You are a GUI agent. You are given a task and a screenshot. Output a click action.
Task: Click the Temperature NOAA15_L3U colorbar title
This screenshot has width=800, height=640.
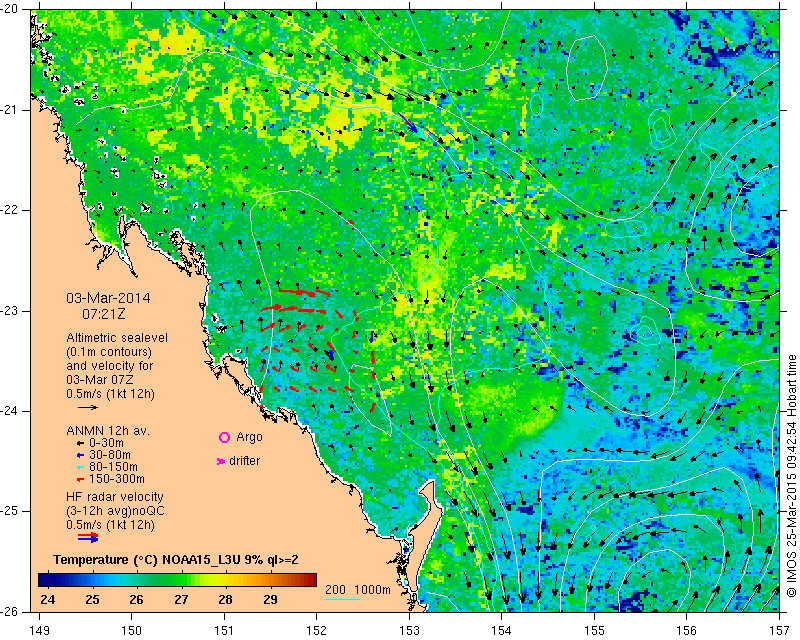pos(176,560)
